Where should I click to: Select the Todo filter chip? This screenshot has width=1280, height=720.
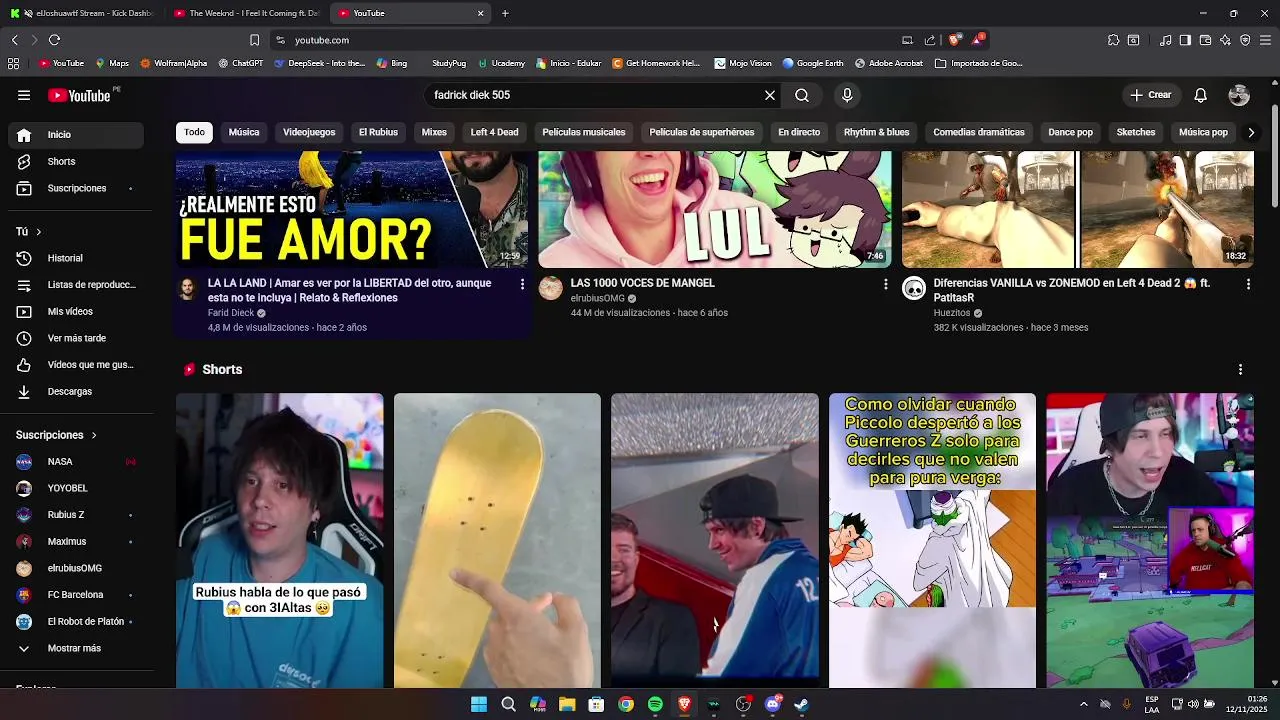(194, 132)
